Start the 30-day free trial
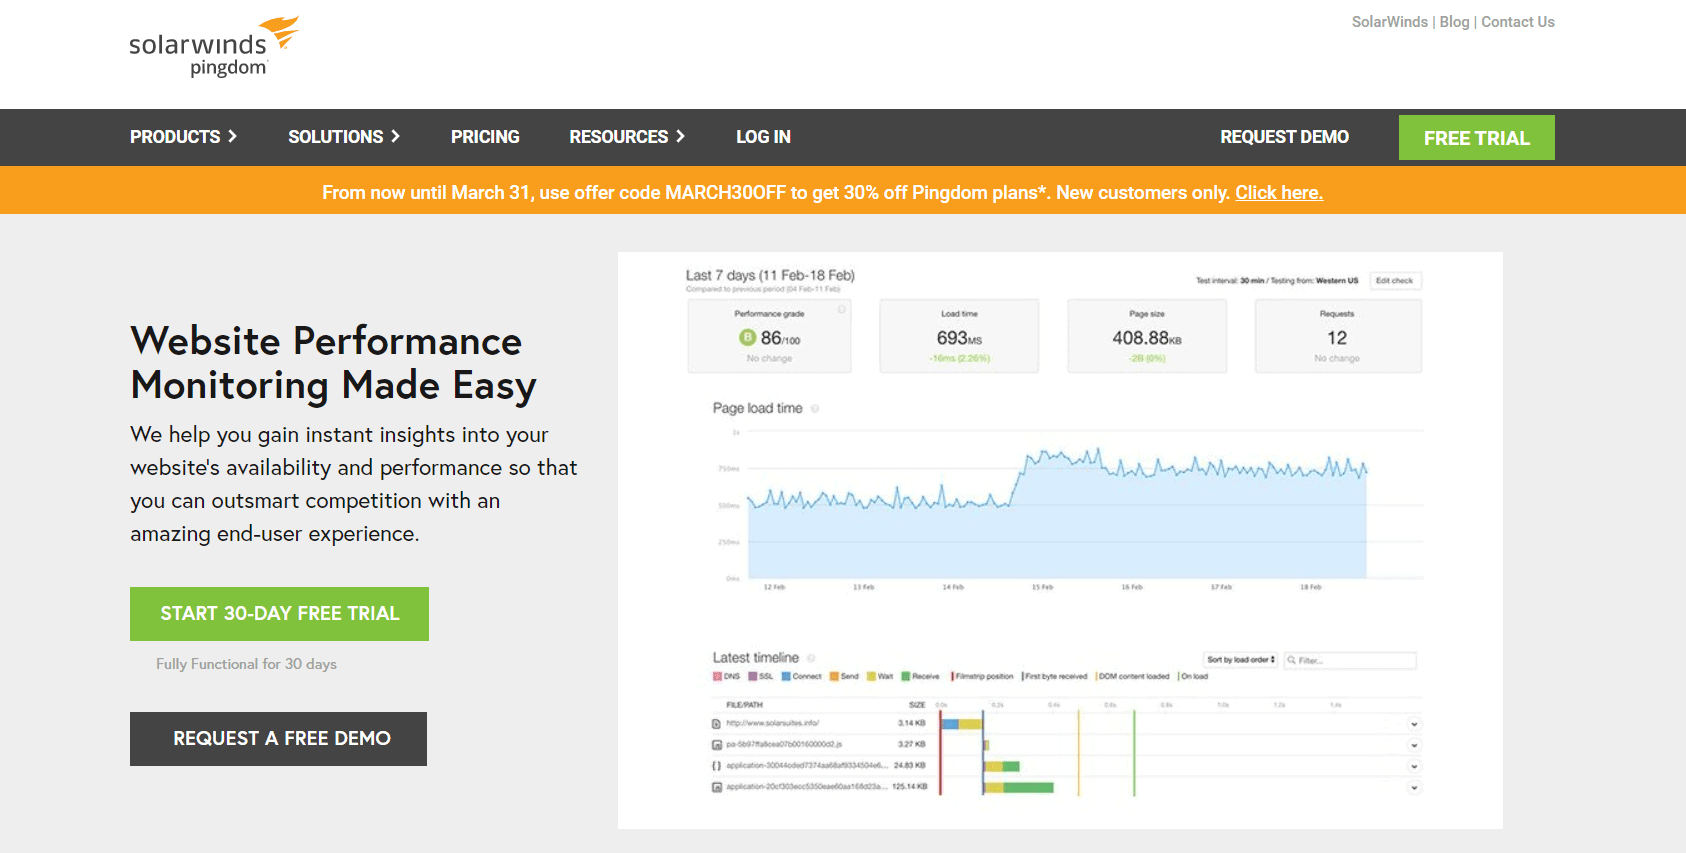This screenshot has width=1686, height=853. tap(279, 614)
